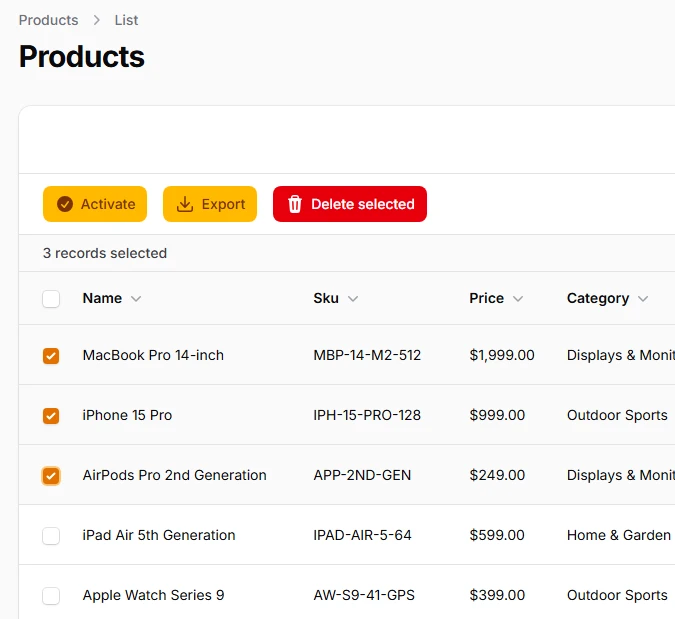Click the Activate button
The width and height of the screenshot is (675, 619).
[x=95, y=204]
